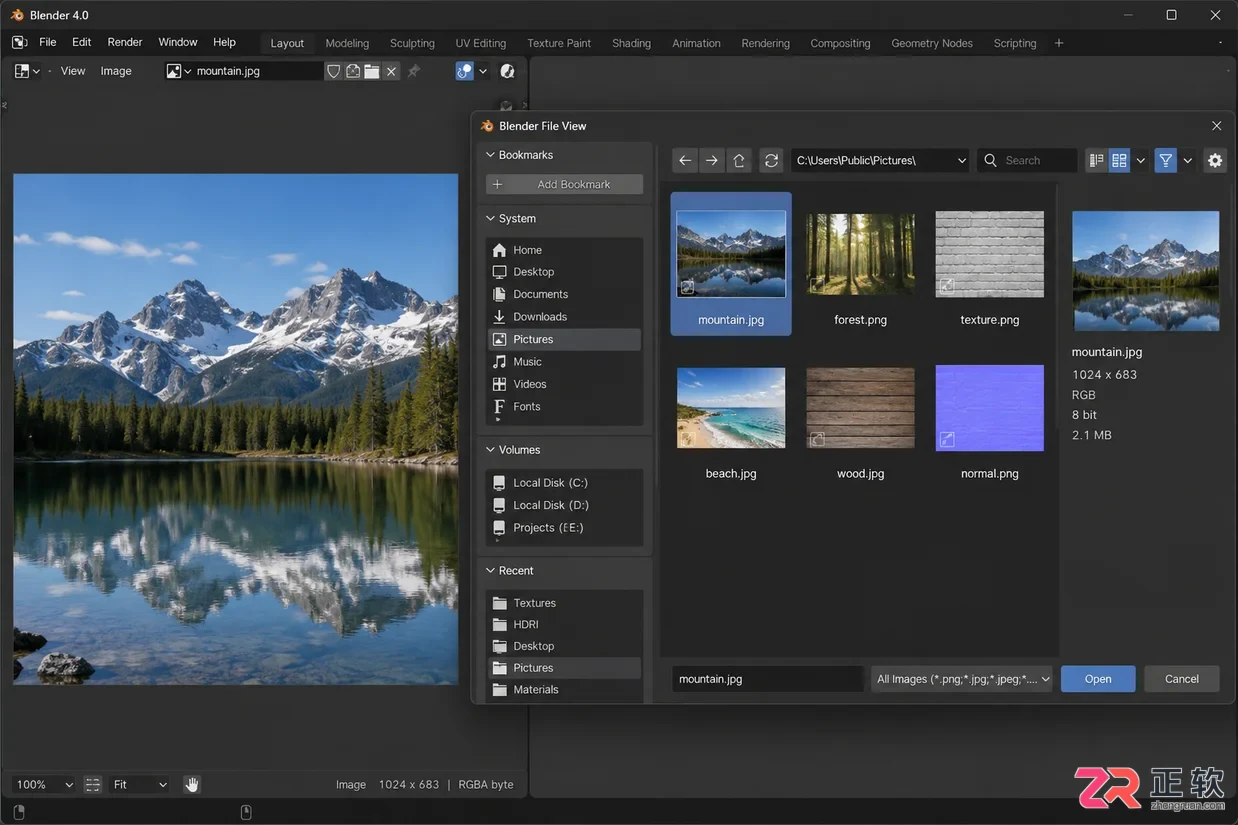Refresh the file list
Image resolution: width=1238 pixels, height=825 pixels.
click(771, 160)
